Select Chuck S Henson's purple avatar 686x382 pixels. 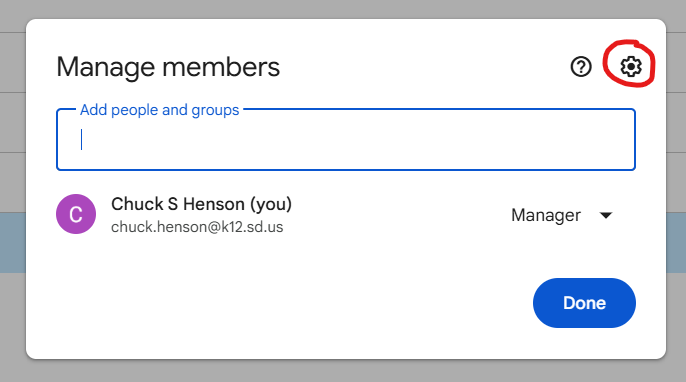tap(76, 214)
